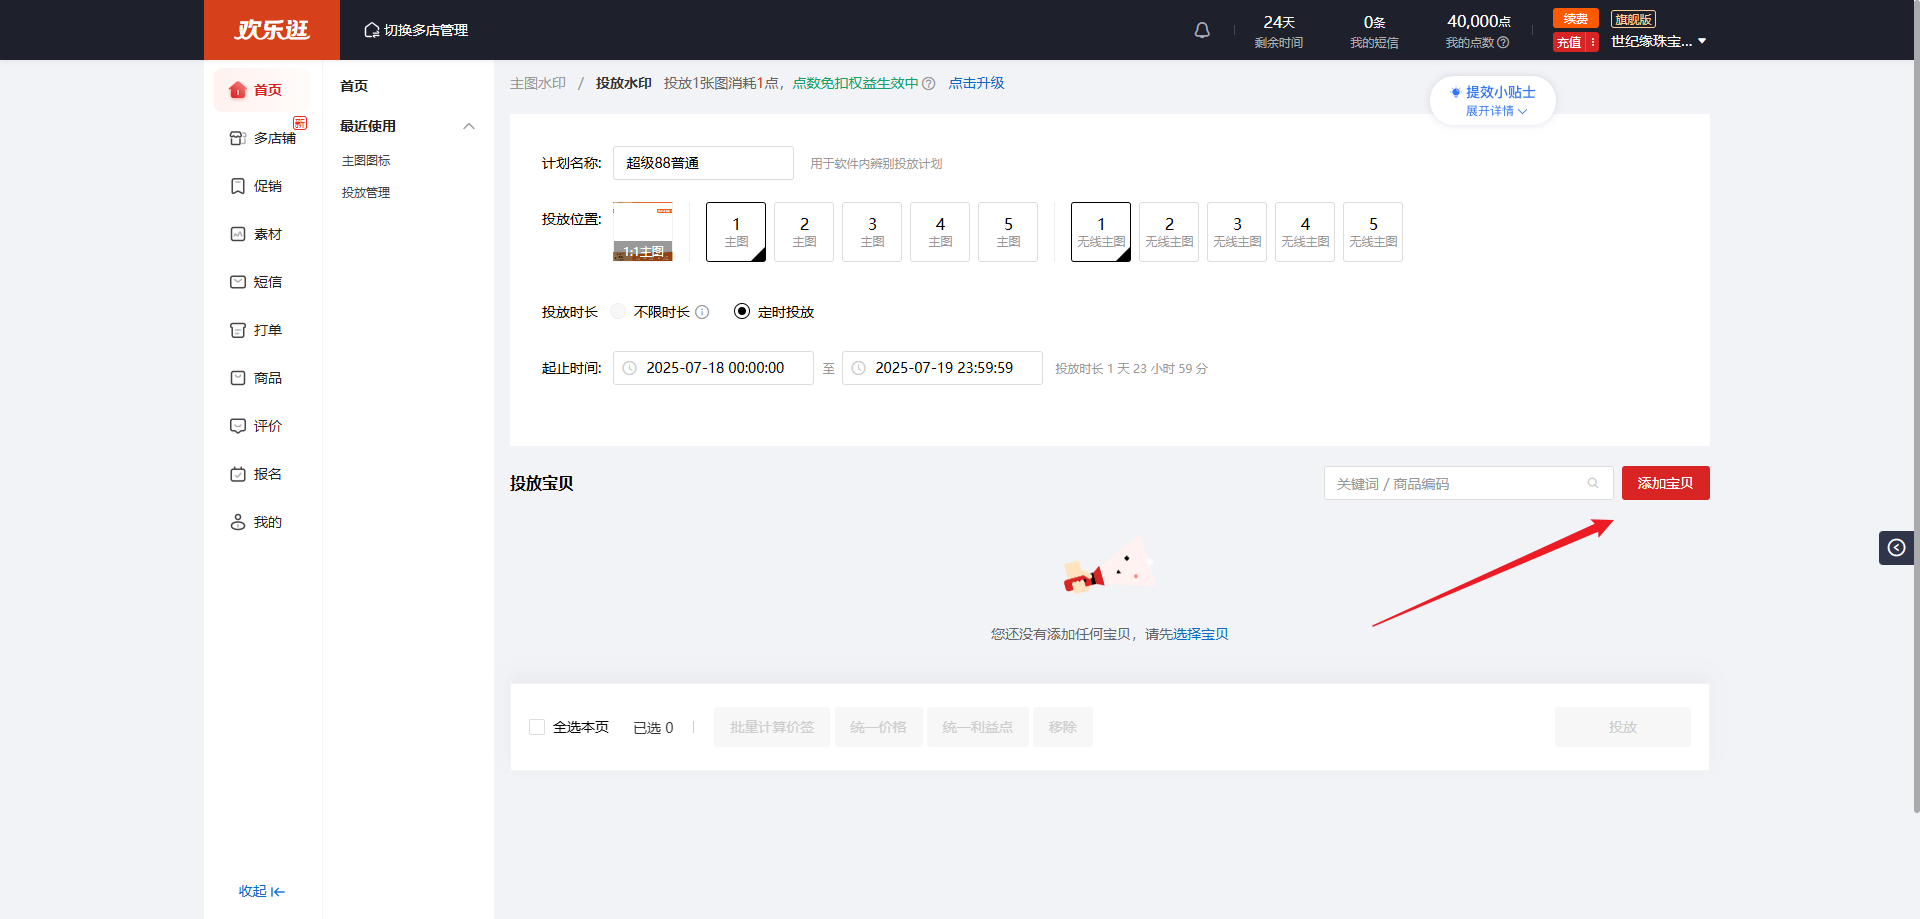
Task: Collapse the 最近使用 section chevron
Action: (469, 126)
